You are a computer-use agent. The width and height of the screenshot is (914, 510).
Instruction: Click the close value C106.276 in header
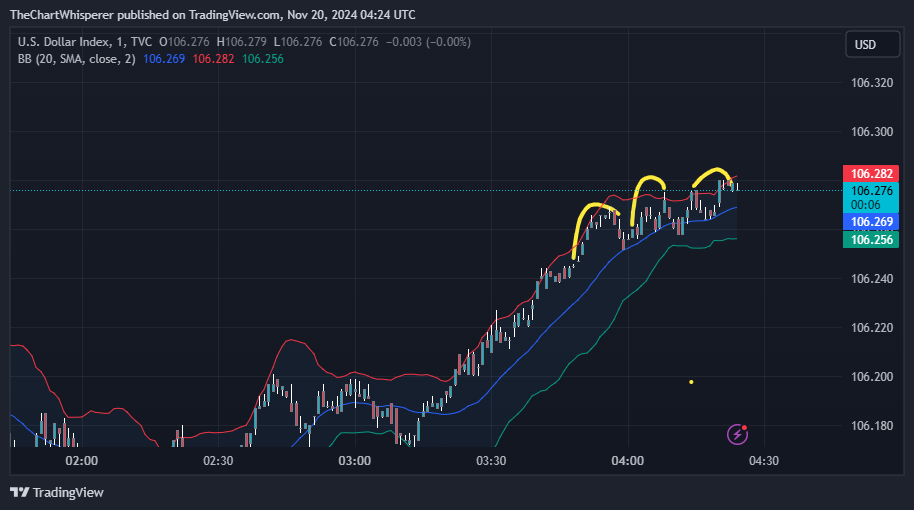pos(354,42)
